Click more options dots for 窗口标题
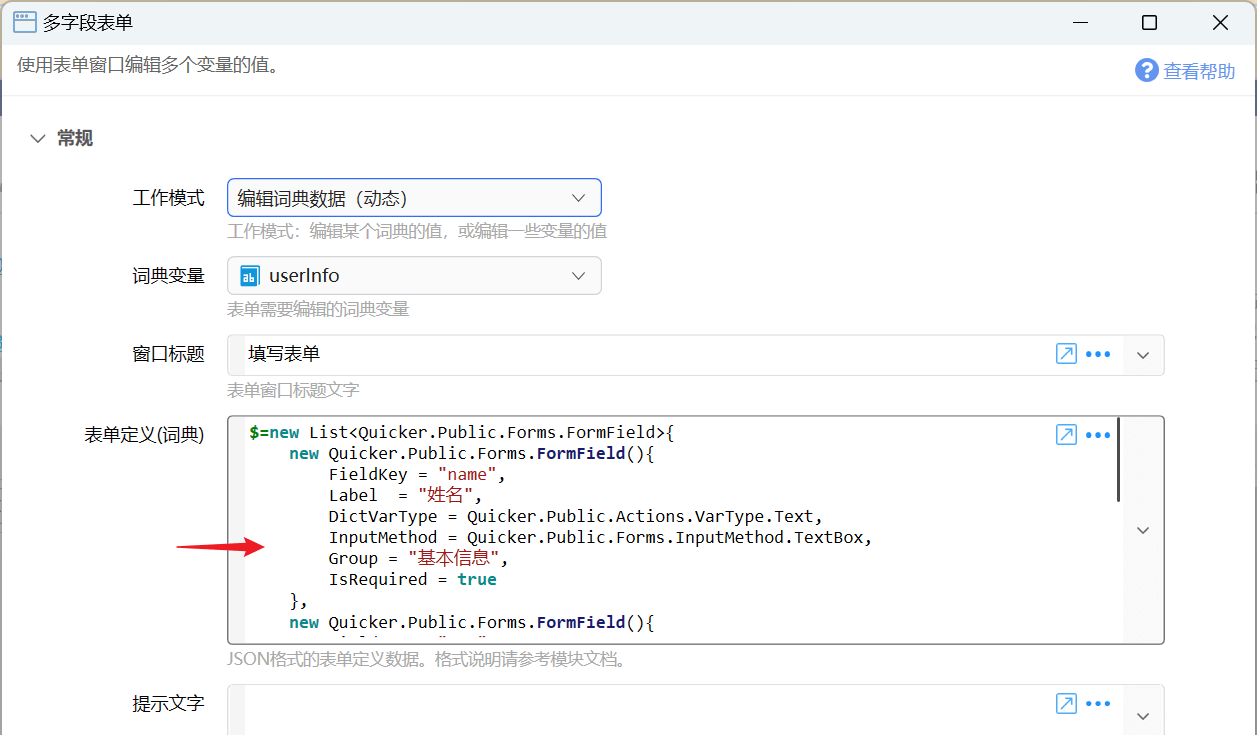The width and height of the screenshot is (1257, 735). tap(1098, 354)
